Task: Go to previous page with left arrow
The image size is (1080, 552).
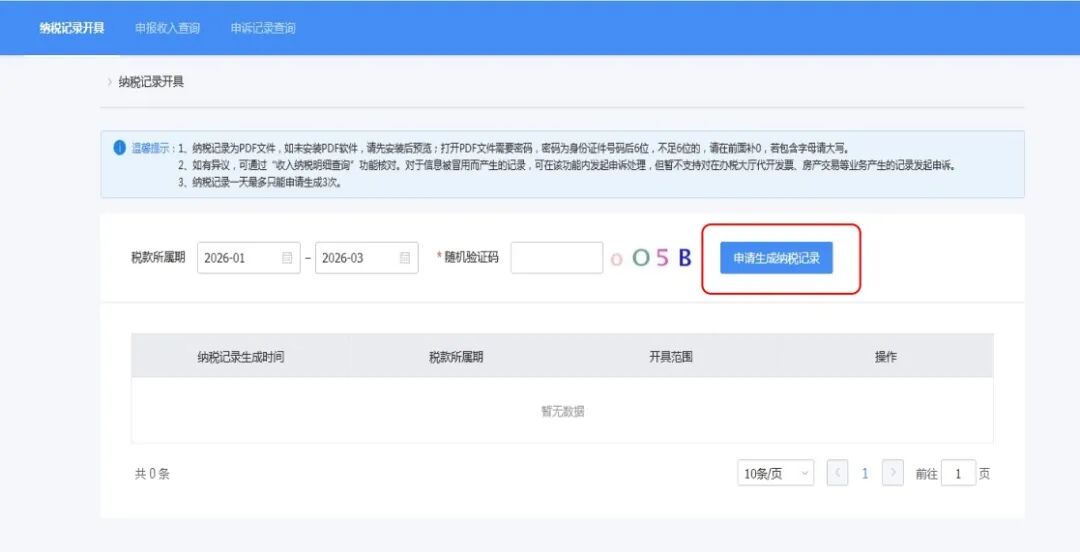Action: pos(838,474)
